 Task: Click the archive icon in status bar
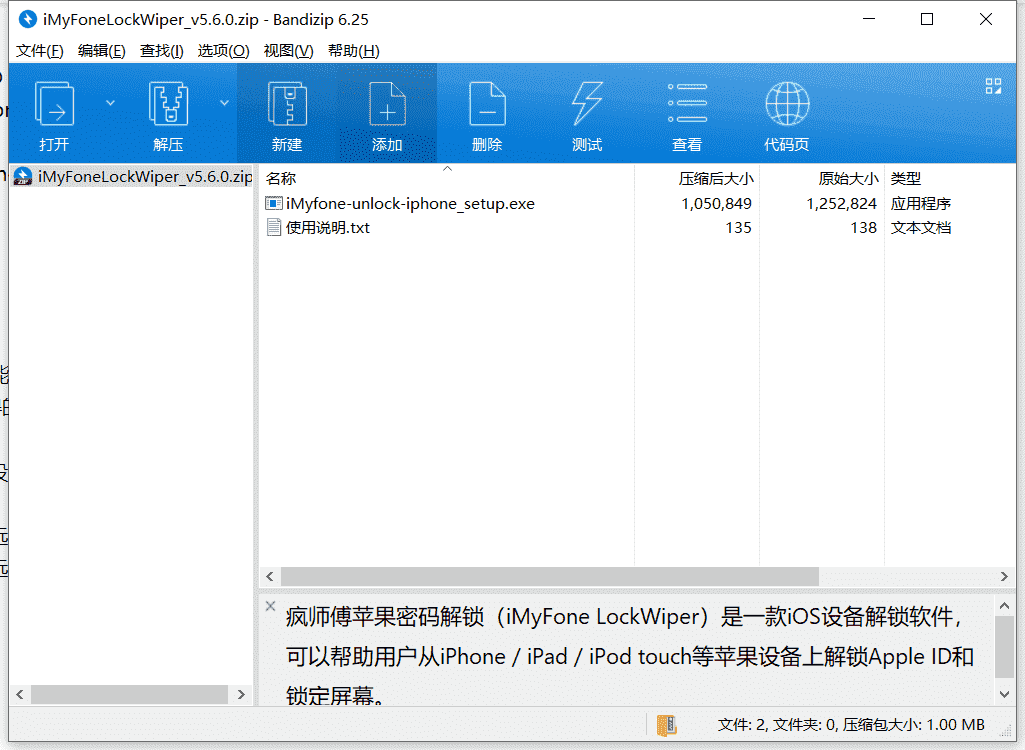pyautogui.click(x=666, y=724)
